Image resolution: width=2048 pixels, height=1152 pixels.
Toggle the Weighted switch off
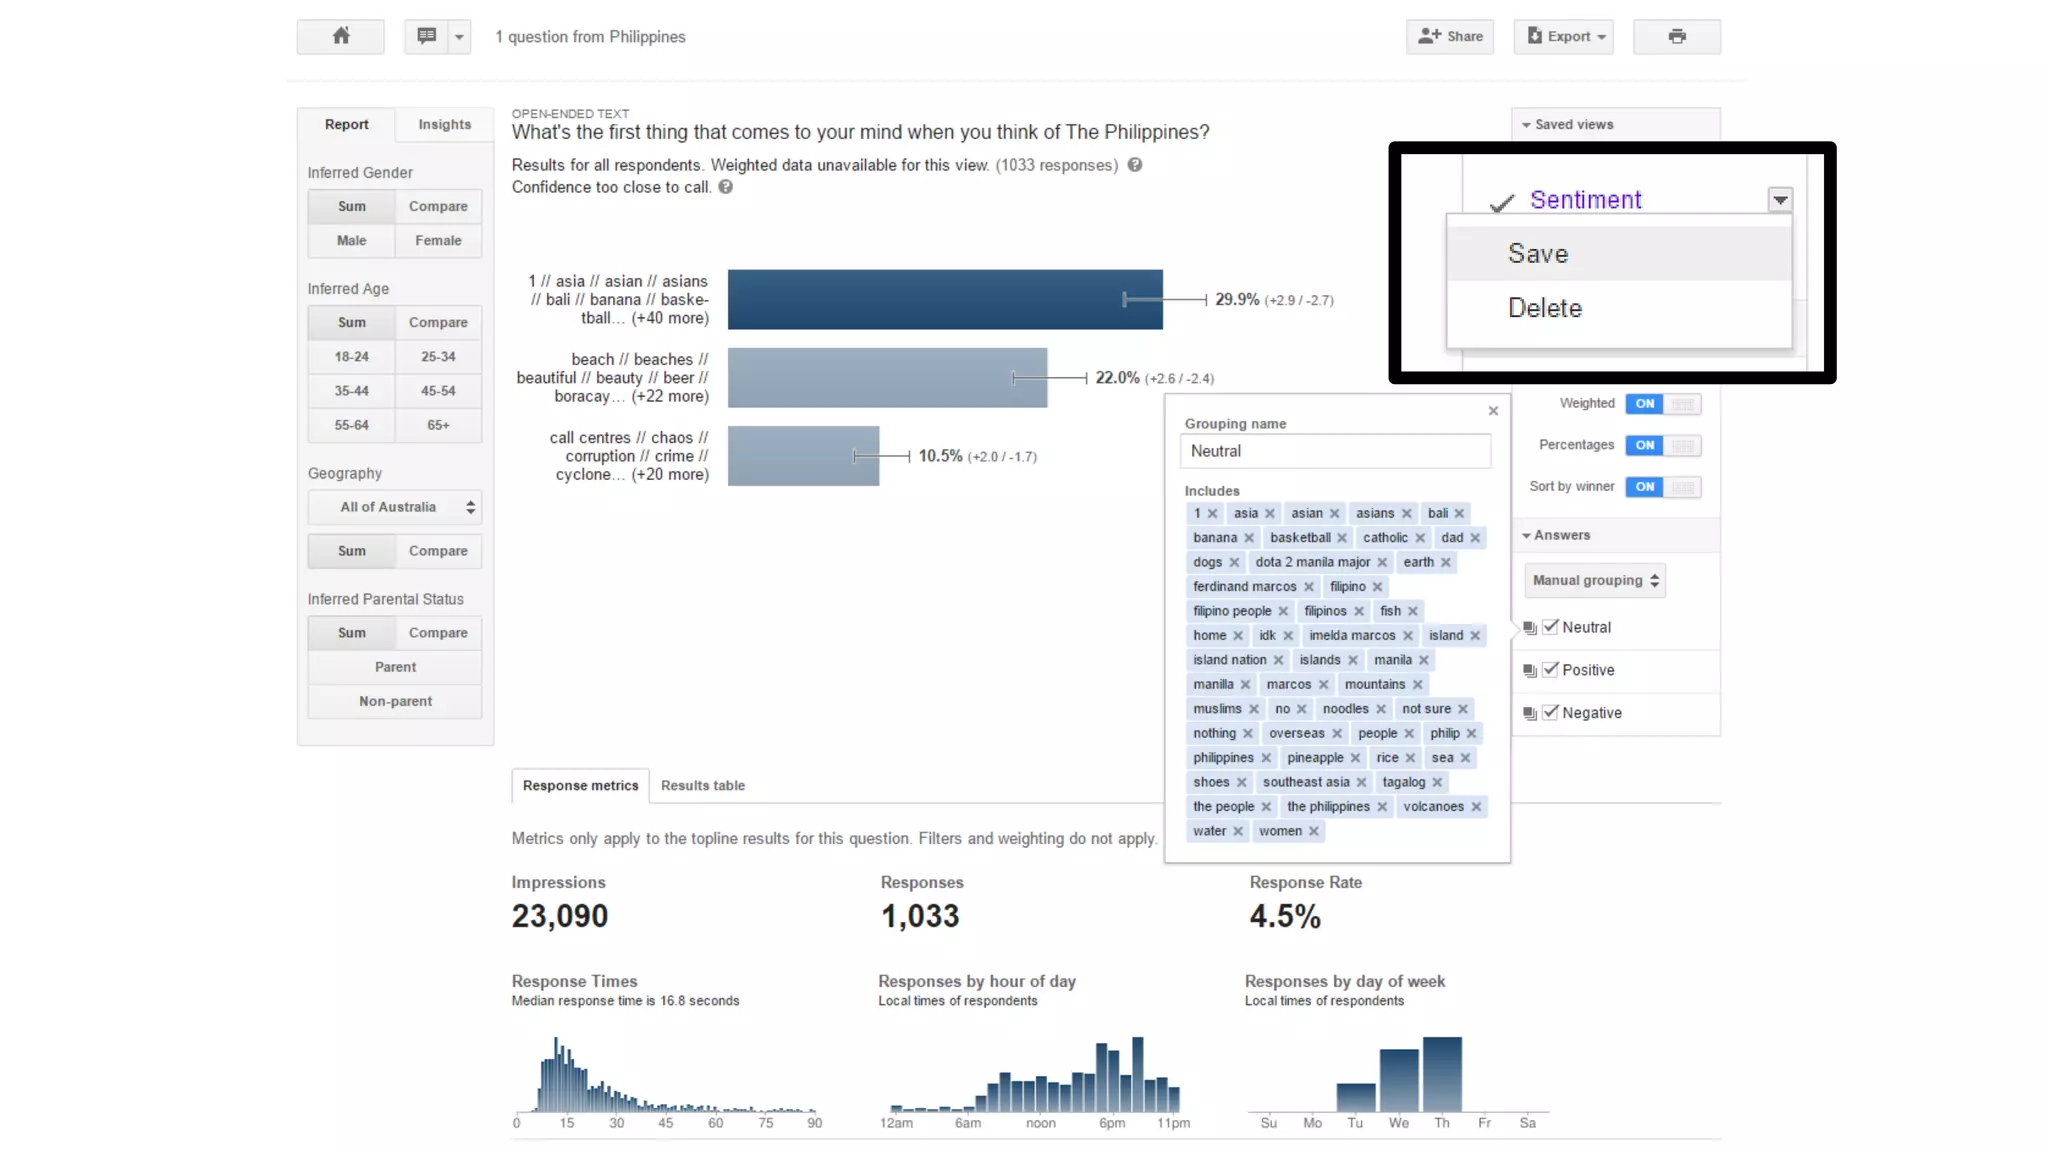(1662, 404)
